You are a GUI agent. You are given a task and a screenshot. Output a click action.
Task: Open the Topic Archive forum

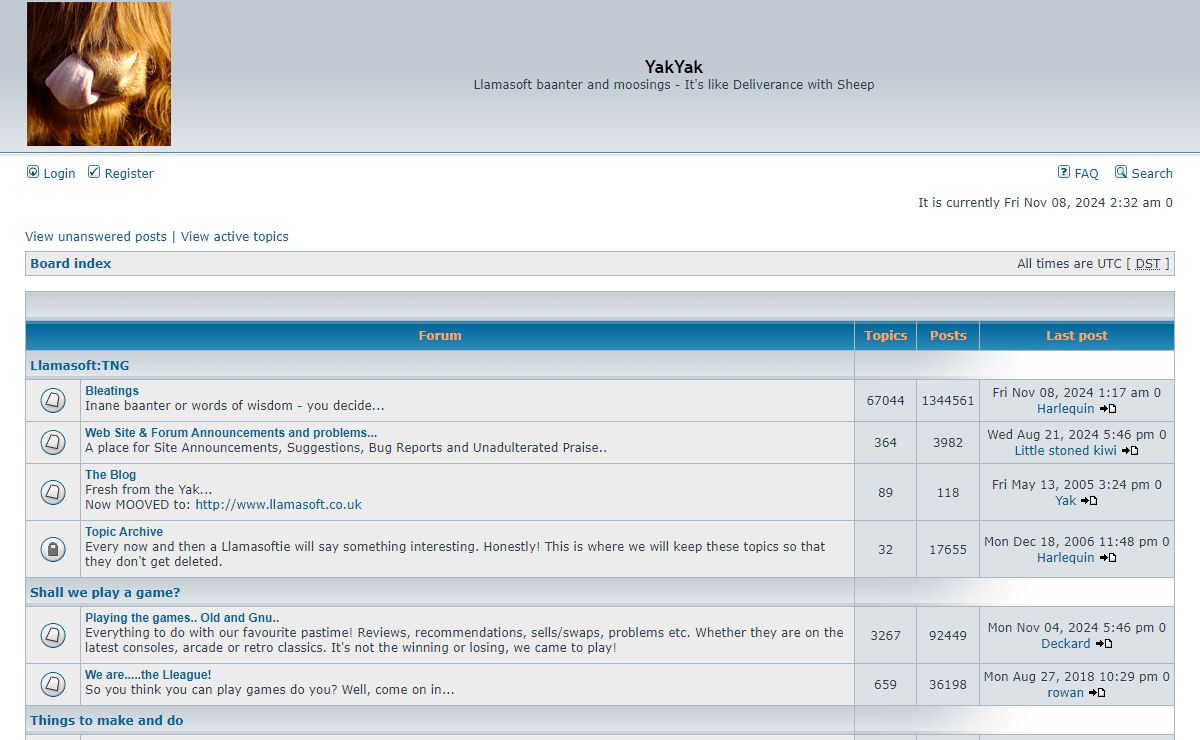124,532
